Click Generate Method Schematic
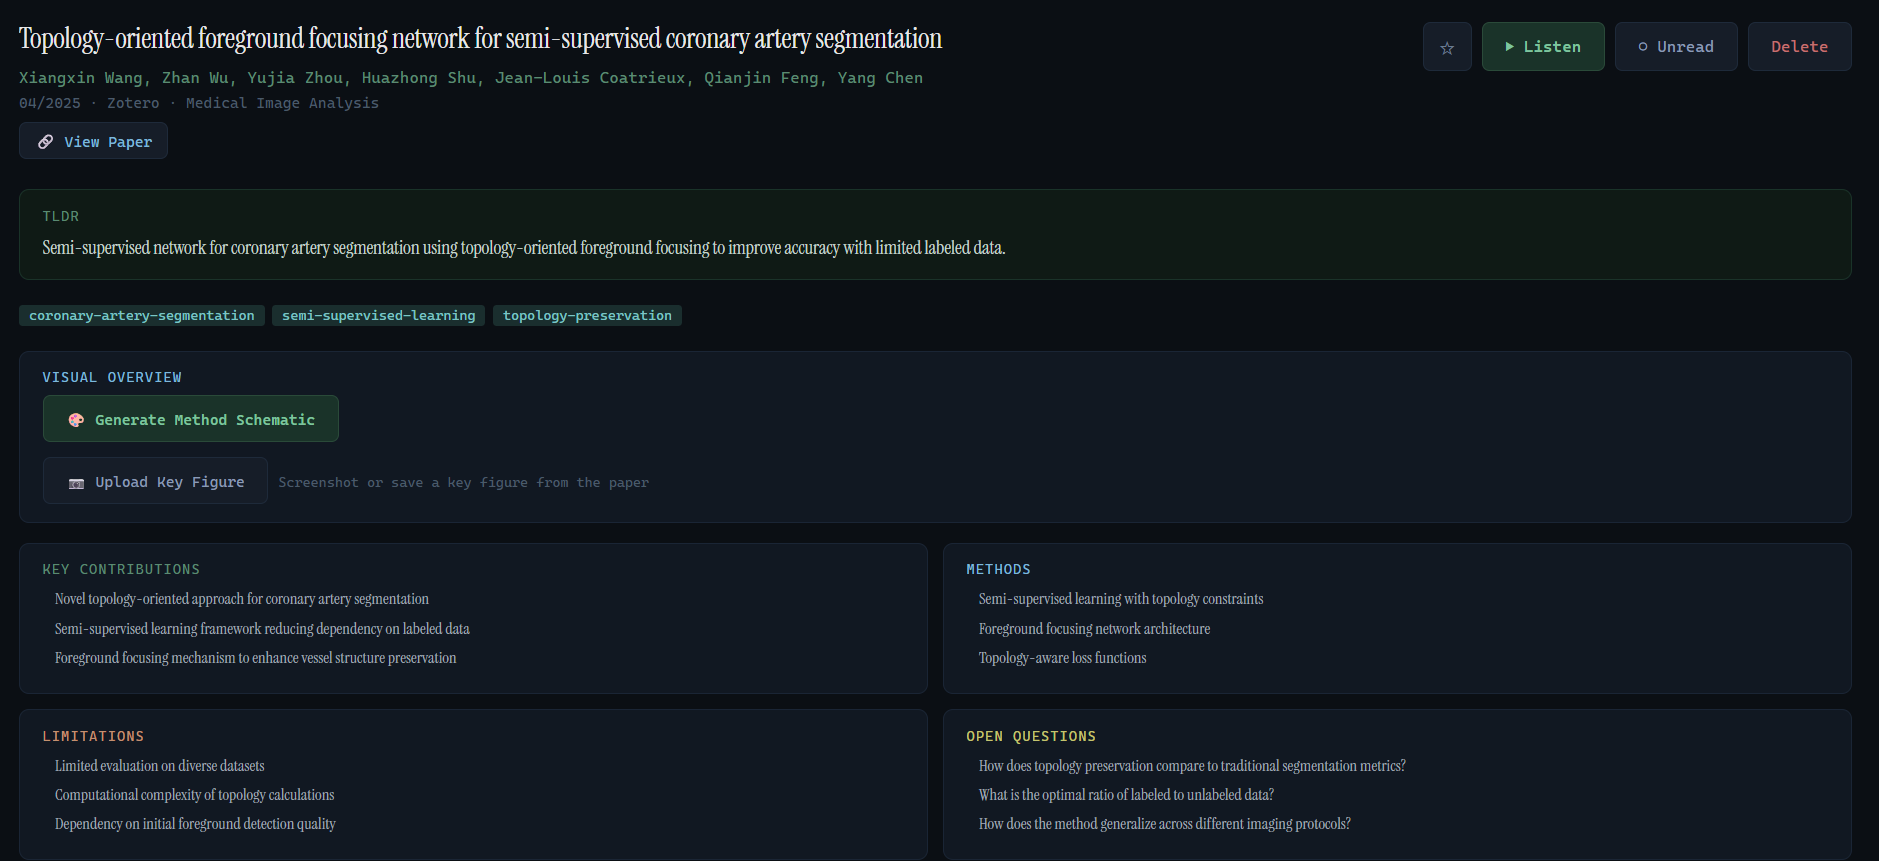Viewport: 1879px width, 861px height. pyautogui.click(x=191, y=419)
